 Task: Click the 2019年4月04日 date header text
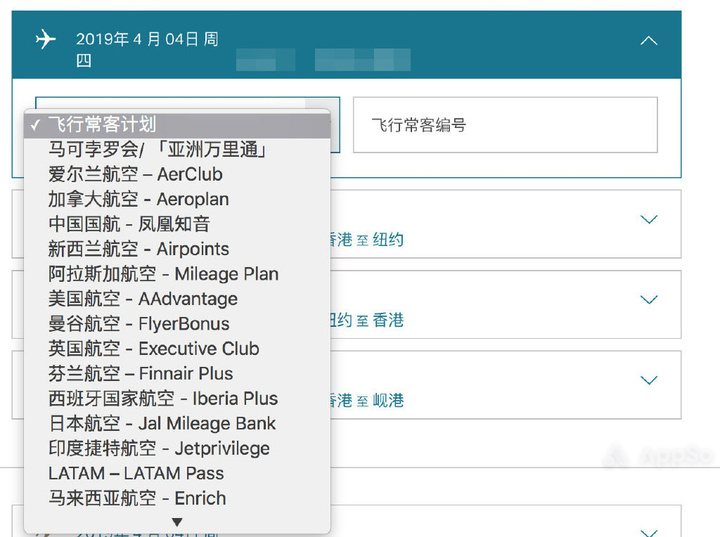(147, 49)
